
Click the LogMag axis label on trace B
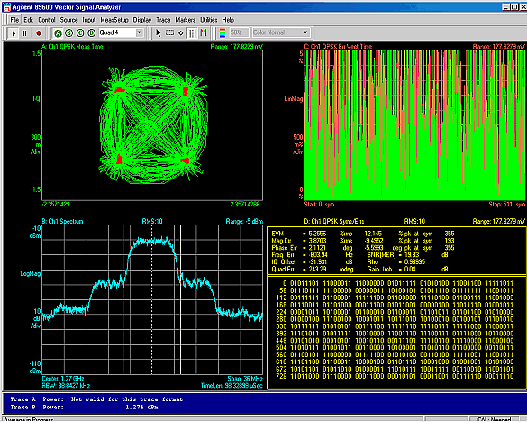tap(31, 274)
